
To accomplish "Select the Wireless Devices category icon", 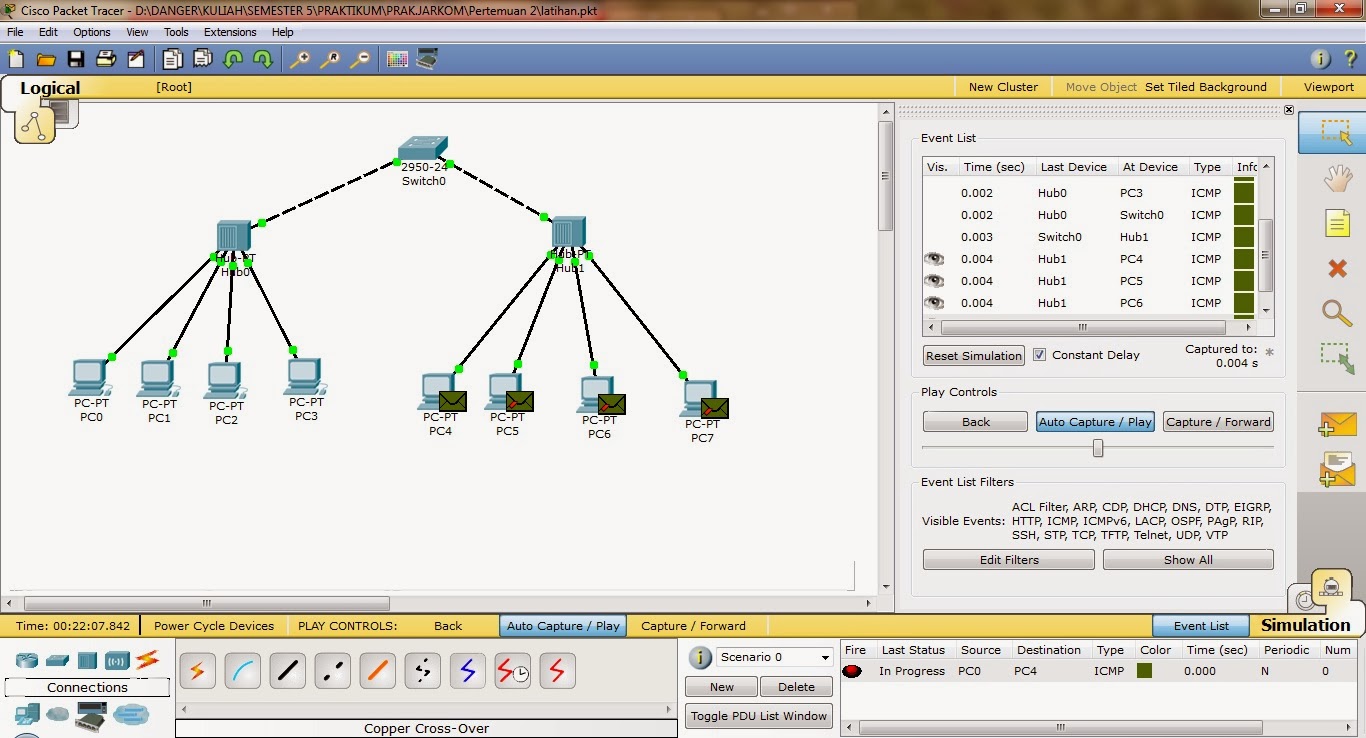I will 117,661.
